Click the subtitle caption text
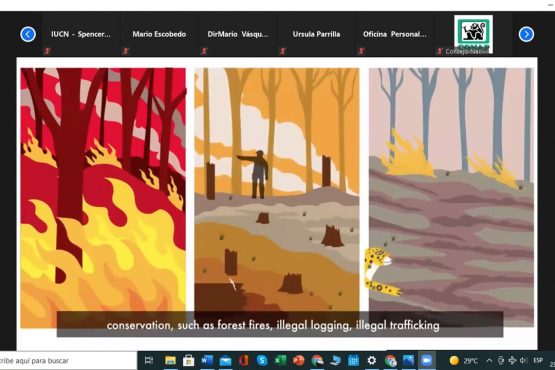The height and width of the screenshot is (370, 555). [x=273, y=325]
